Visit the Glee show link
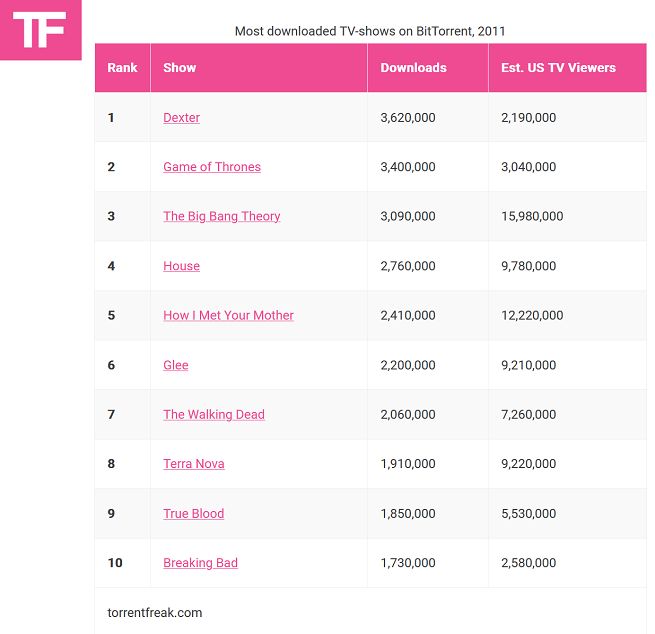Image resolution: width=655 pixels, height=634 pixels. pyautogui.click(x=175, y=365)
